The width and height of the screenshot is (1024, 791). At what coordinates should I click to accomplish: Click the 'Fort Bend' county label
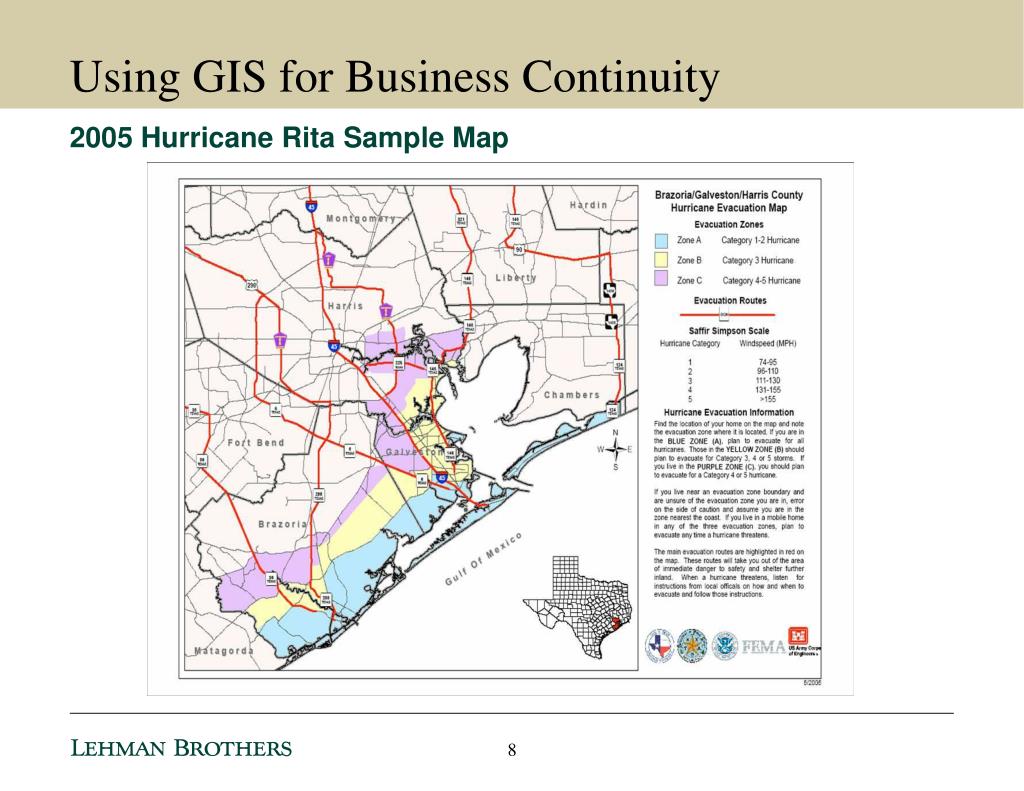point(256,442)
